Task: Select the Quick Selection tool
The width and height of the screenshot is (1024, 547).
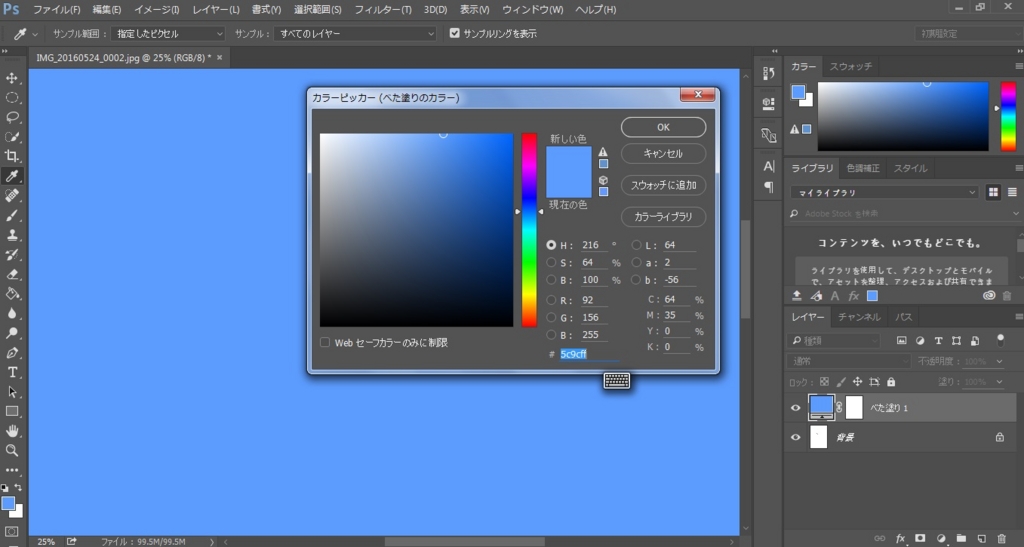Action: click(12, 137)
